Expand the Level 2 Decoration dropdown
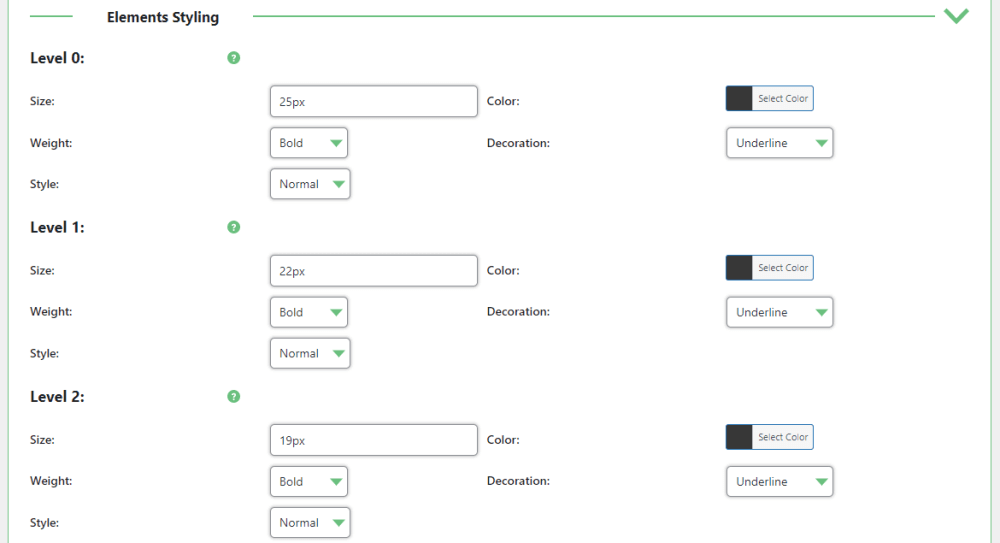The image size is (1000, 543). pos(779,481)
